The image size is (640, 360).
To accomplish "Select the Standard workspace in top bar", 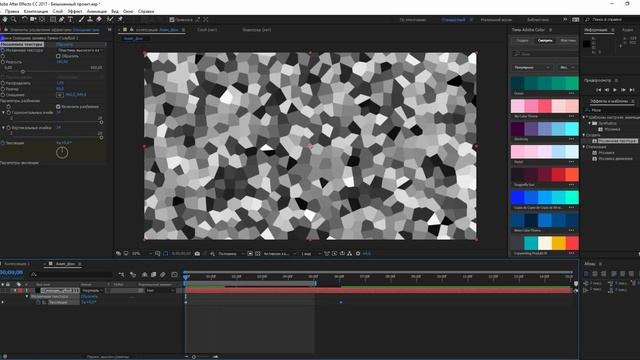I will 453,20.
